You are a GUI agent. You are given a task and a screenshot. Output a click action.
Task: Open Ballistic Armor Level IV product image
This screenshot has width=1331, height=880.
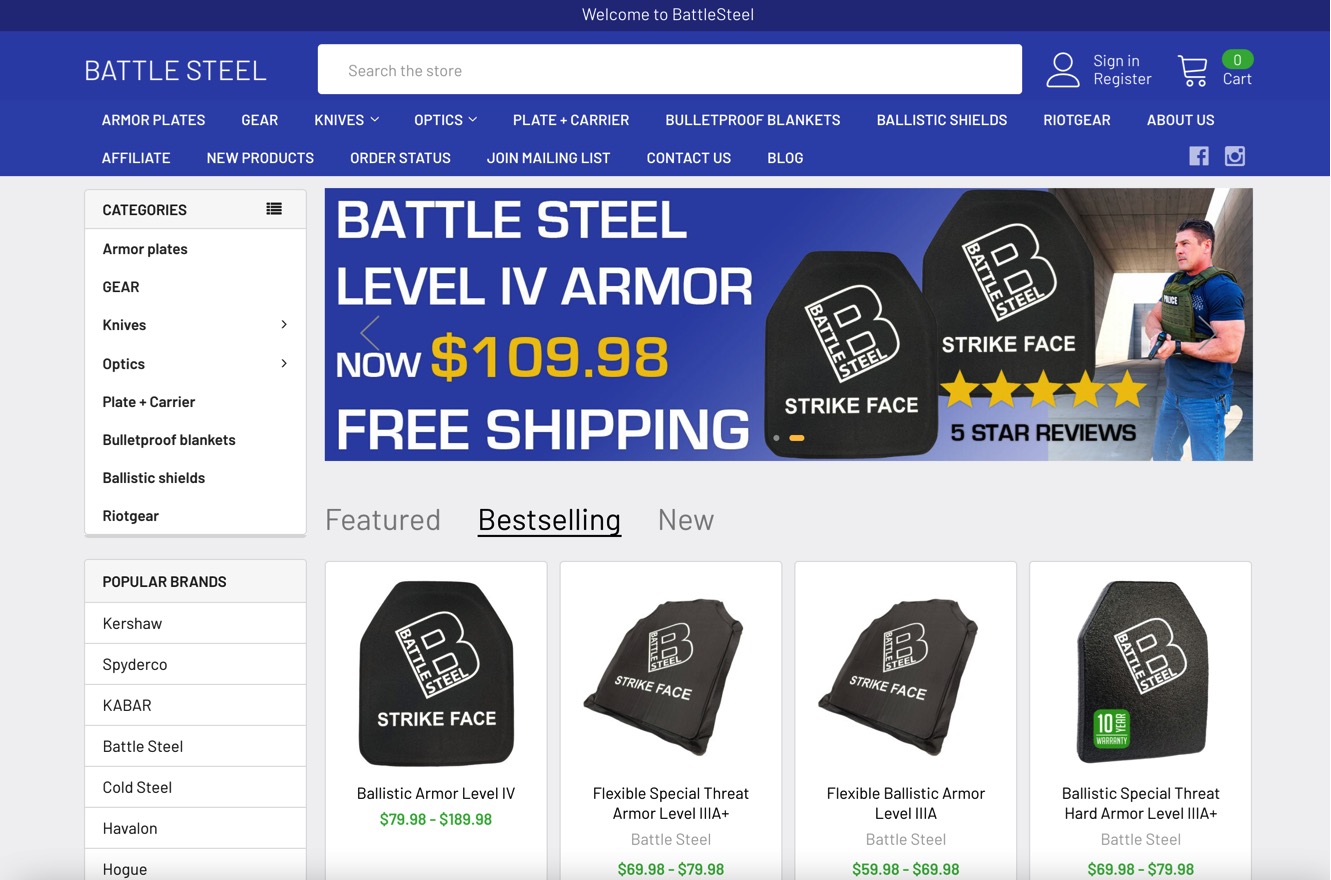436,673
